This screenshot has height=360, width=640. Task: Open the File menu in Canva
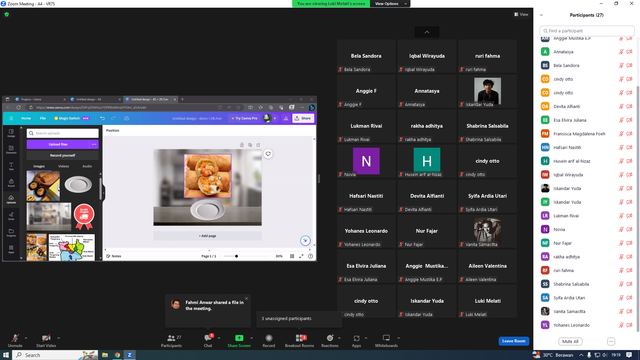tap(42, 118)
